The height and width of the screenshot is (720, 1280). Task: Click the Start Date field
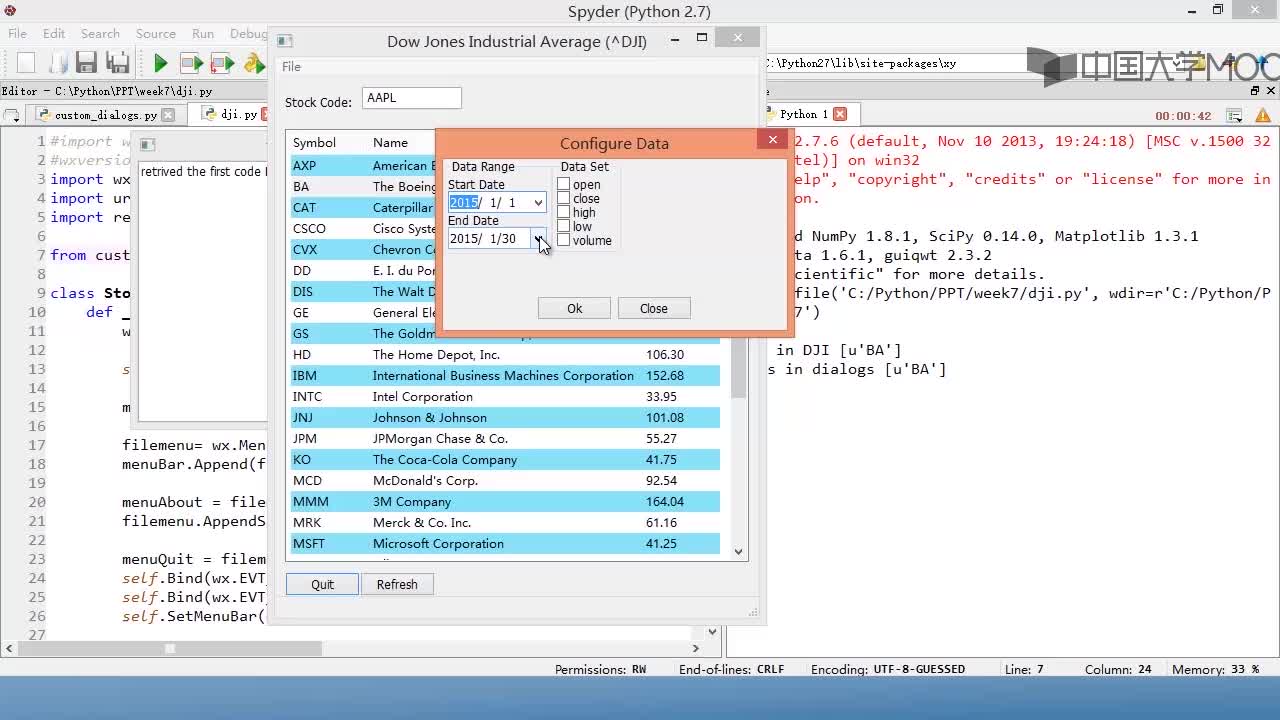(497, 203)
